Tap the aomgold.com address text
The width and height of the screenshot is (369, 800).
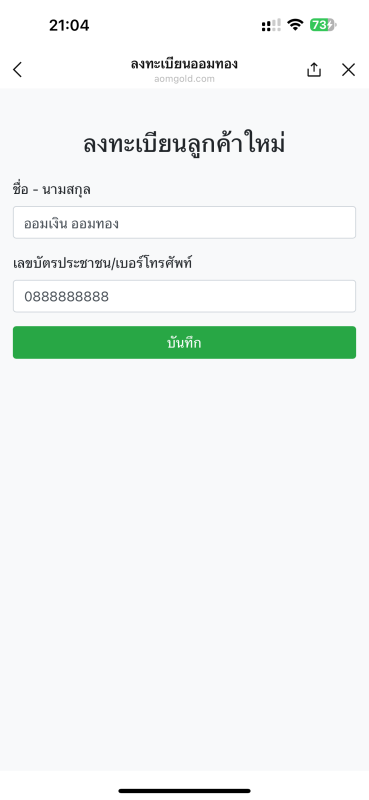click(184, 79)
